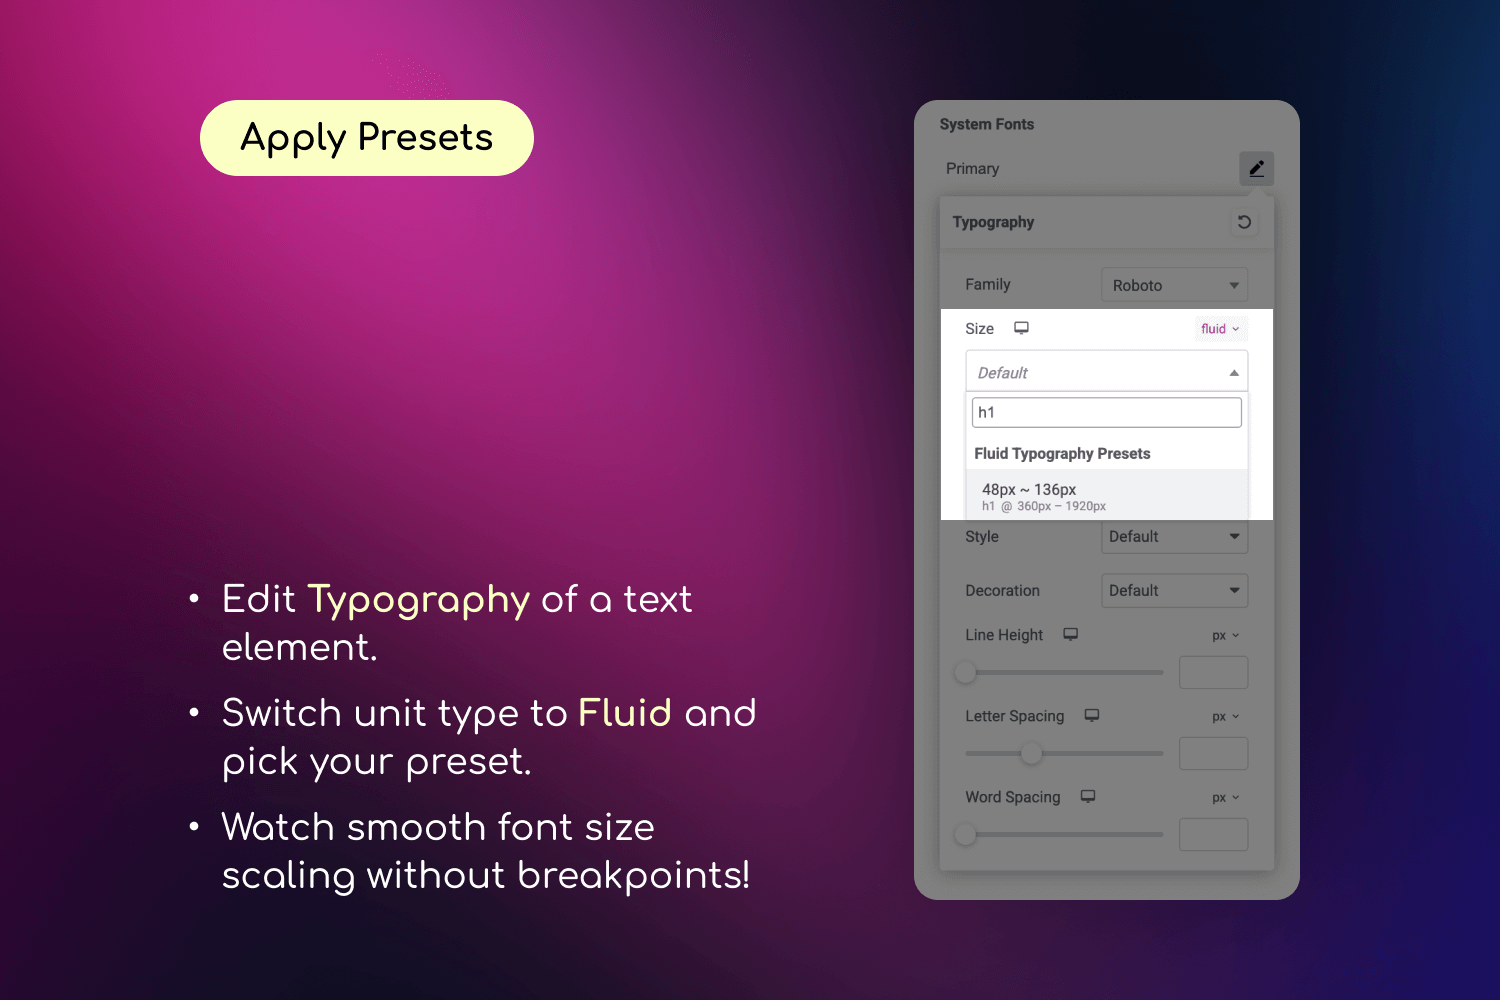Open the Size fluid unit selector
Screen dimensions: 1500x1000
pyautogui.click(x=1220, y=328)
